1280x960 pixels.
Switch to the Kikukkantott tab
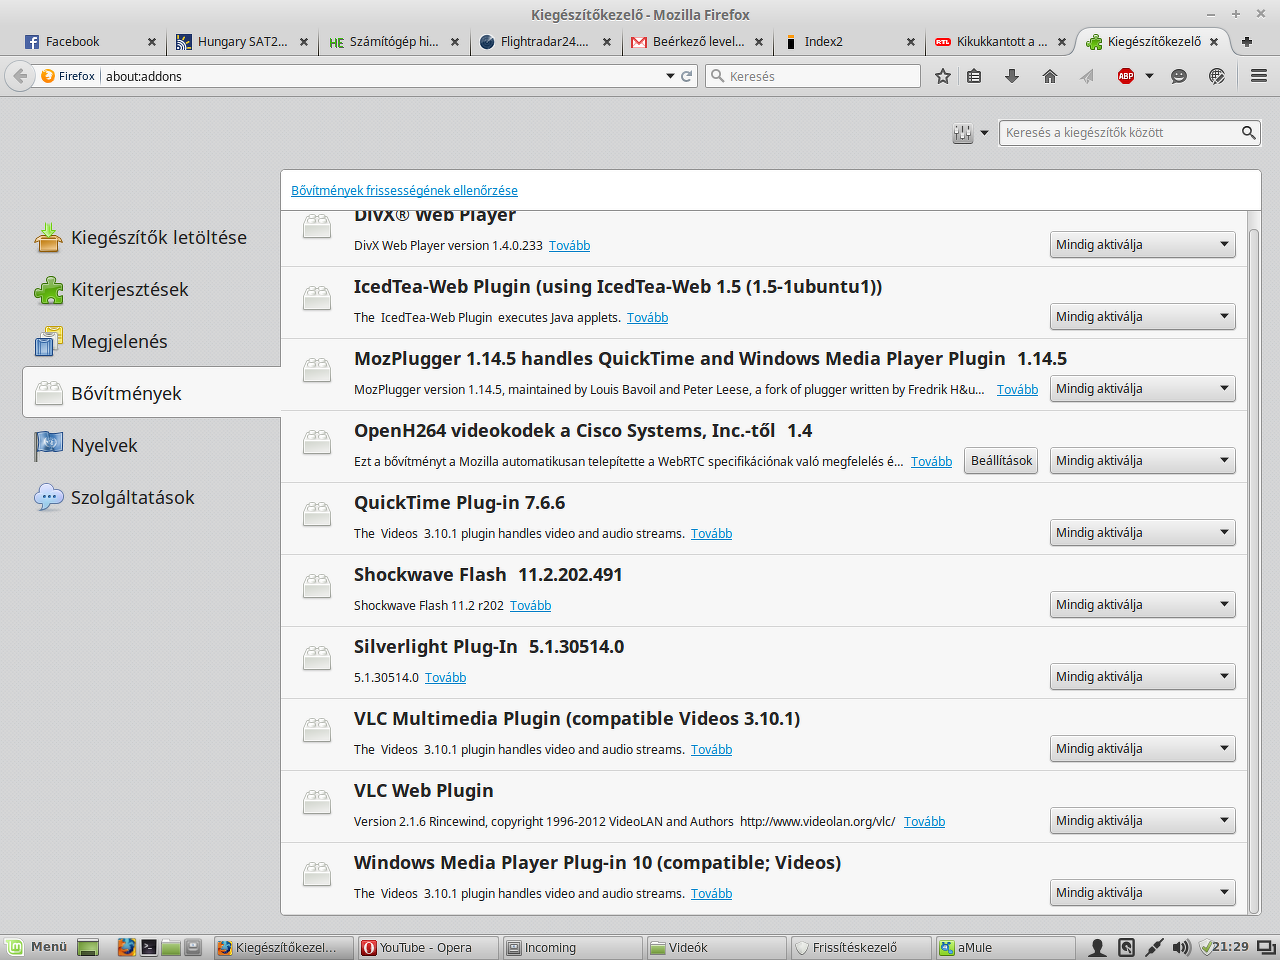click(1000, 42)
